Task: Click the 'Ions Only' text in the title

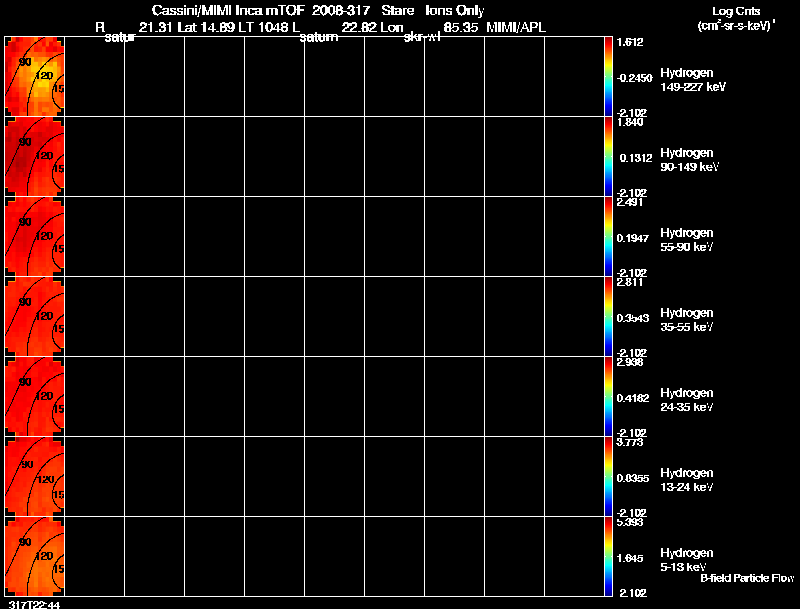Action: coord(454,11)
